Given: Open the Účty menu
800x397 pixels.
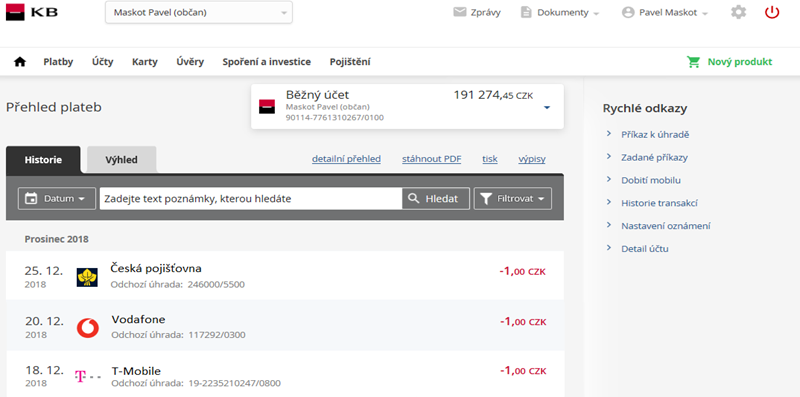Looking at the screenshot, I should pyautogui.click(x=103, y=62).
